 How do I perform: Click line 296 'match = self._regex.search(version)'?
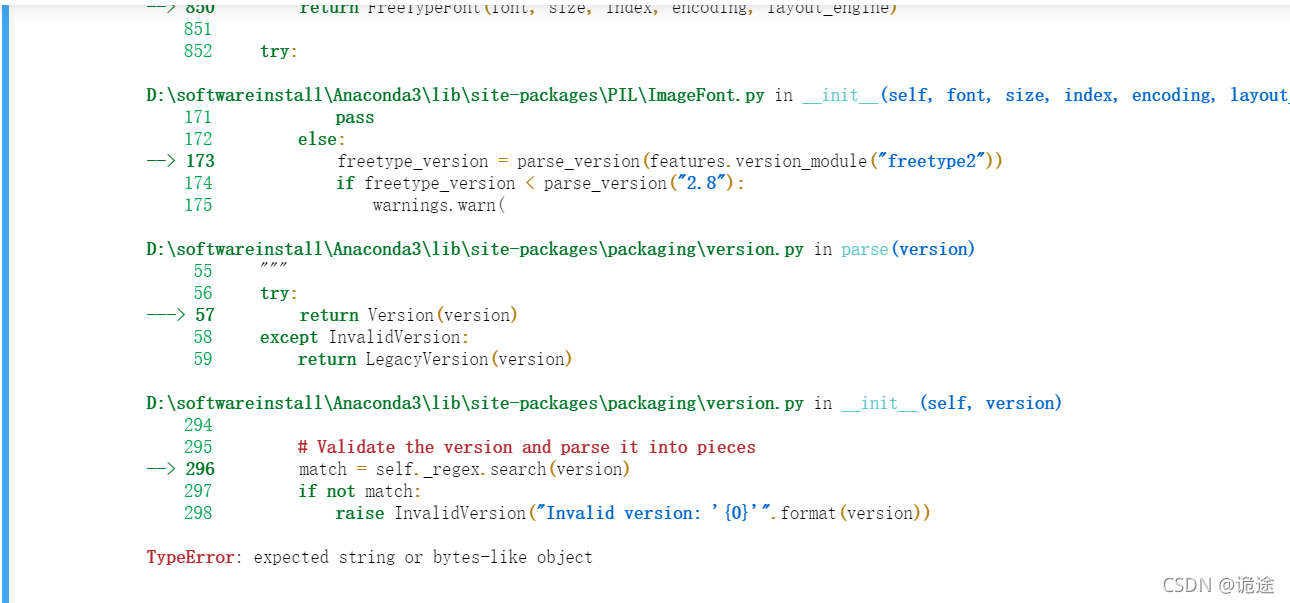(x=464, y=469)
